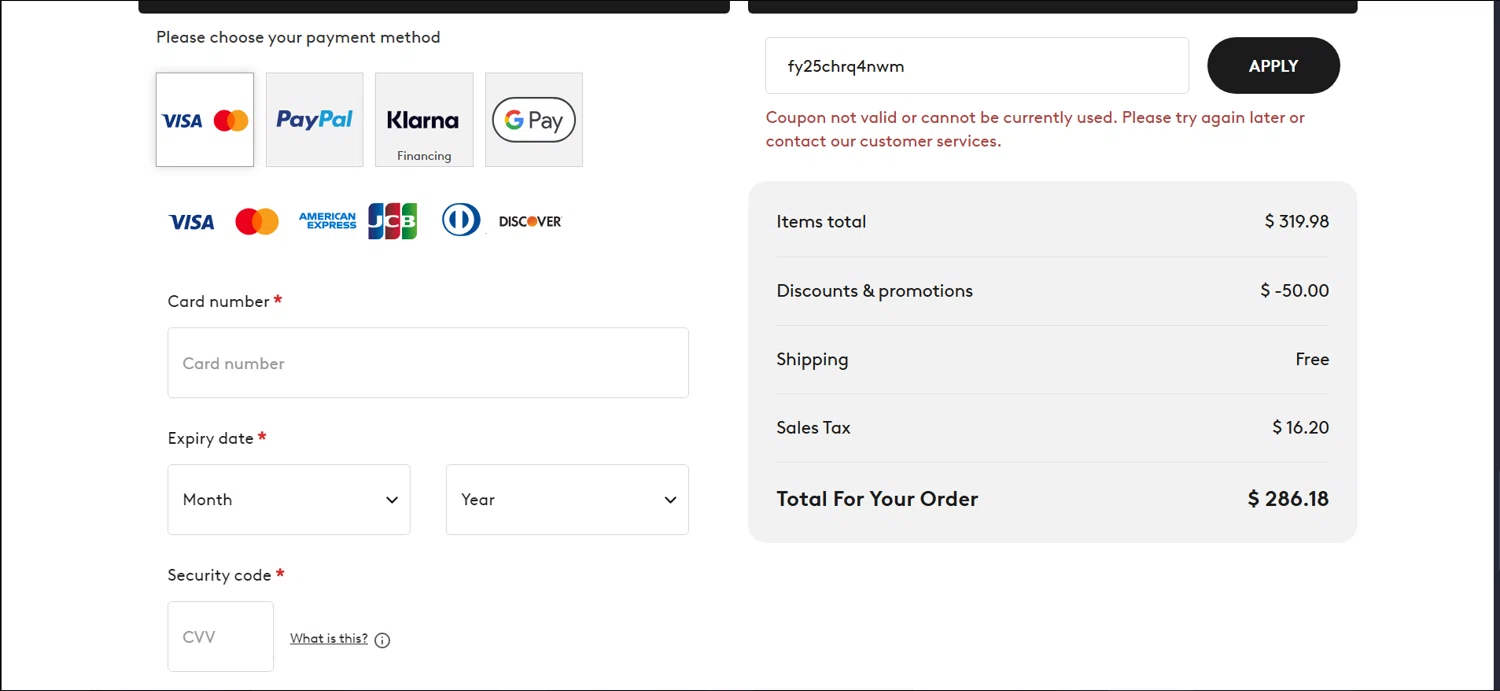Viewport: 1500px width, 691px height.
Task: Click the coupon not valid error message
Action: click(1035, 129)
